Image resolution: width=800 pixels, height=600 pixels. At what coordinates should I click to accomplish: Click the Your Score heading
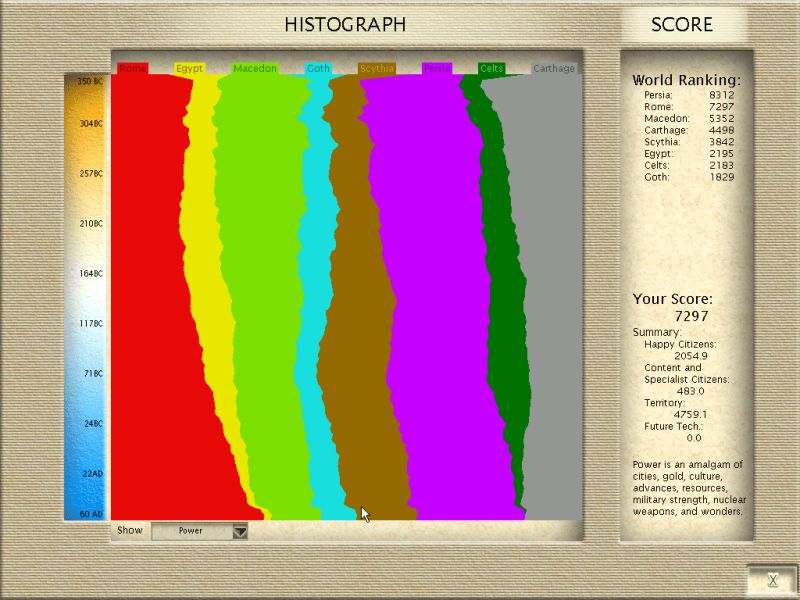(671, 299)
